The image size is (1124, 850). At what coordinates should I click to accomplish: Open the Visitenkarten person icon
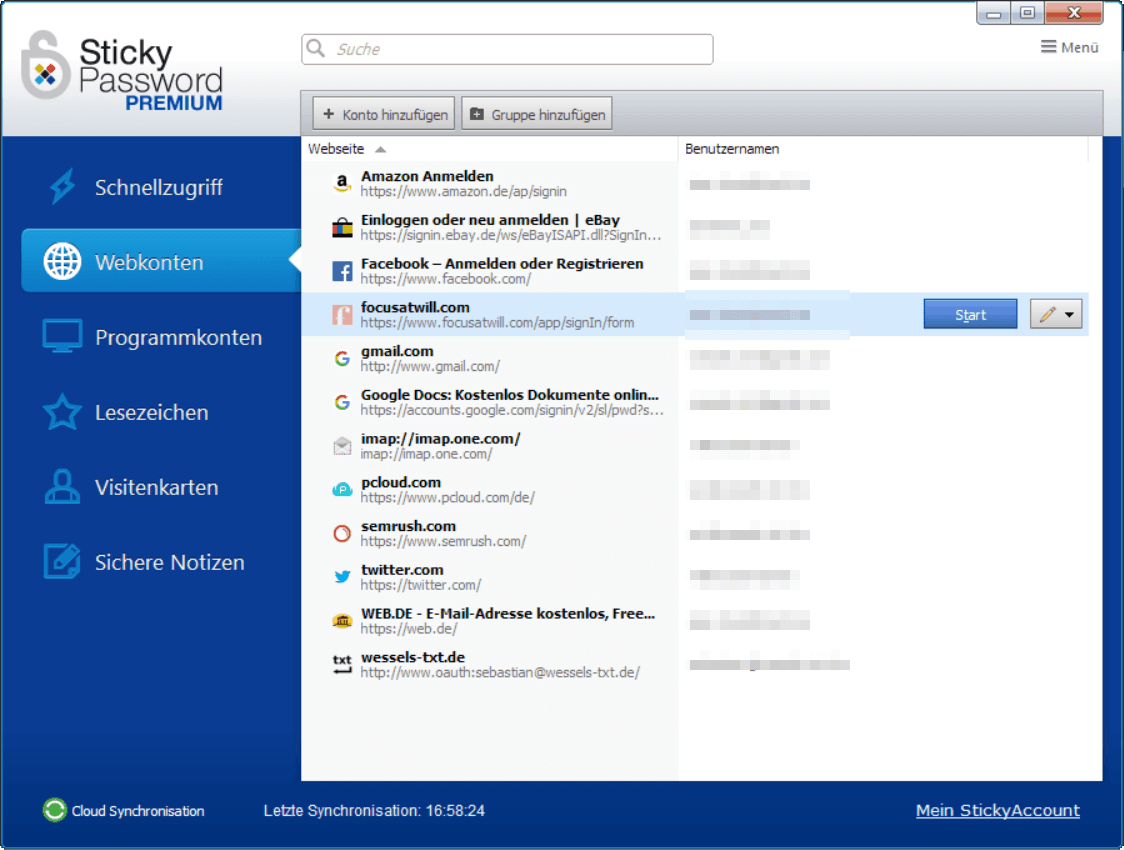tap(62, 487)
